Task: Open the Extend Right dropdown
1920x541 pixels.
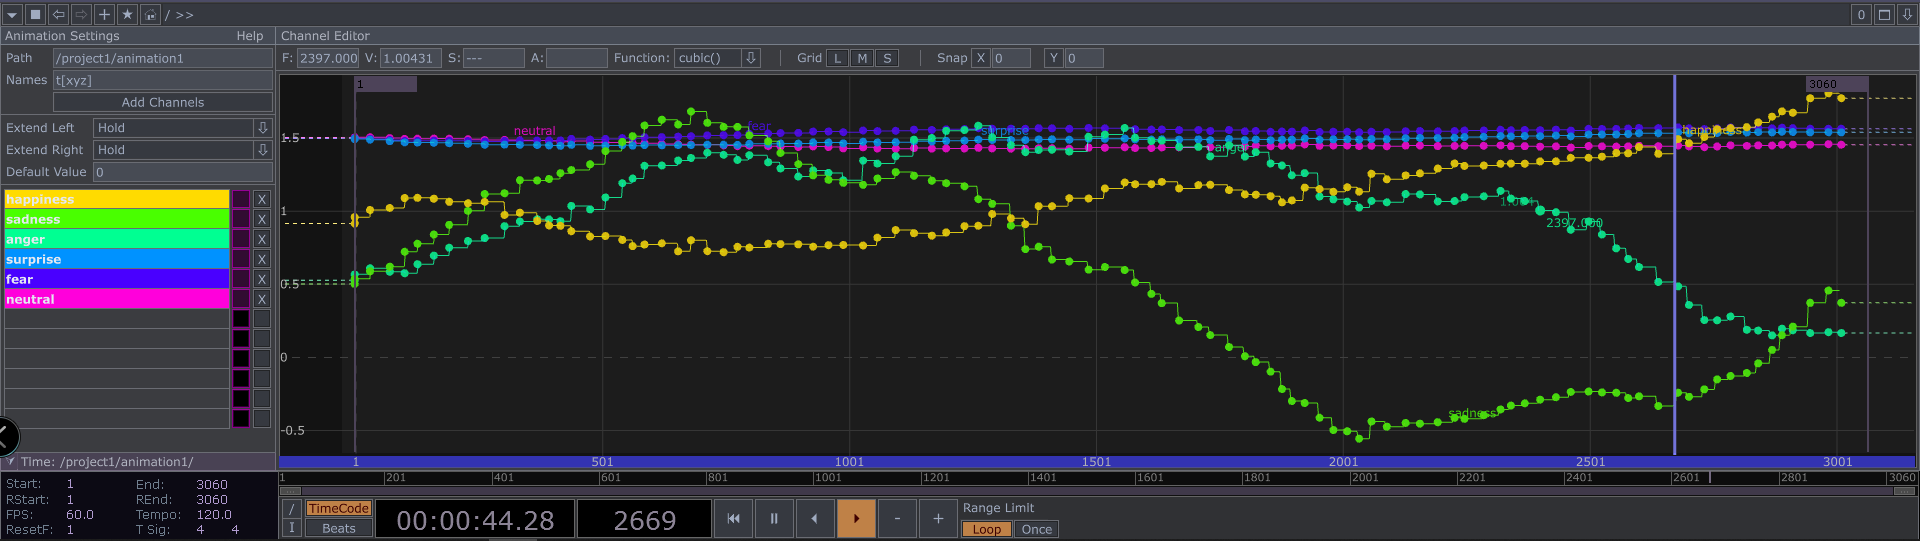Action: coord(182,150)
